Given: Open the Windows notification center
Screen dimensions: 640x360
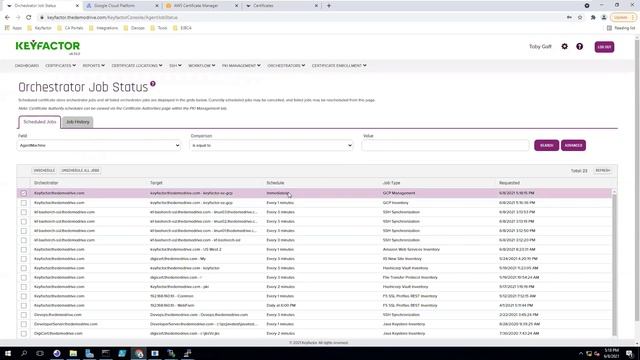Looking at the screenshot, I should (x=630, y=353).
